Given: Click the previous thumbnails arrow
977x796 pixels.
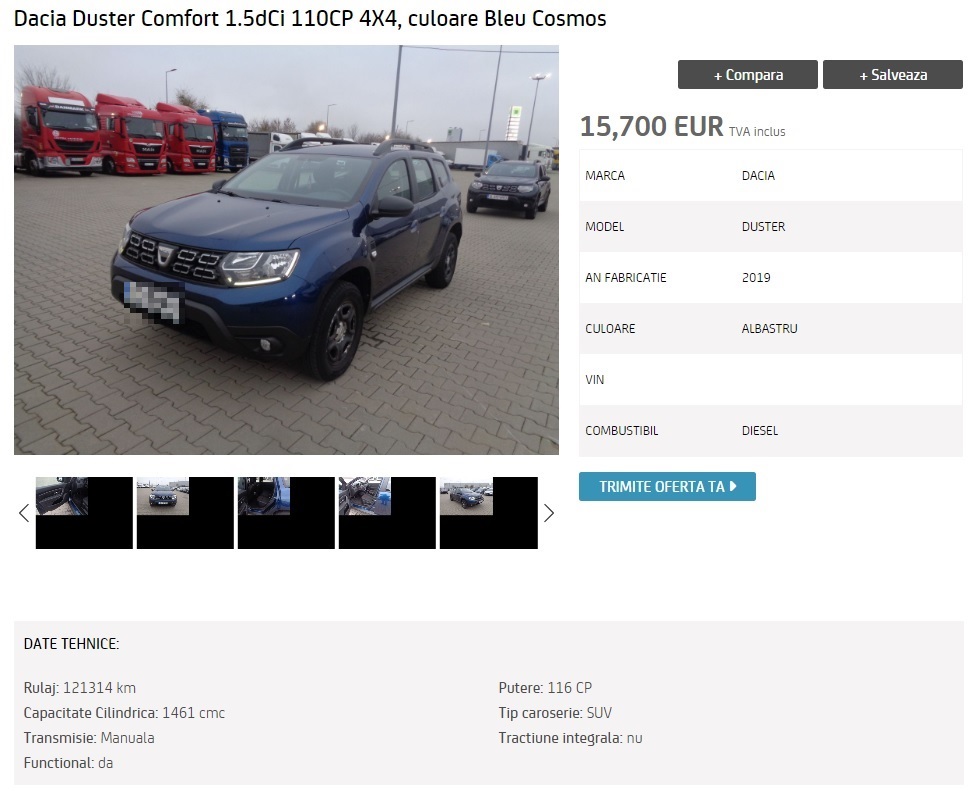Looking at the screenshot, I should tap(24, 513).
